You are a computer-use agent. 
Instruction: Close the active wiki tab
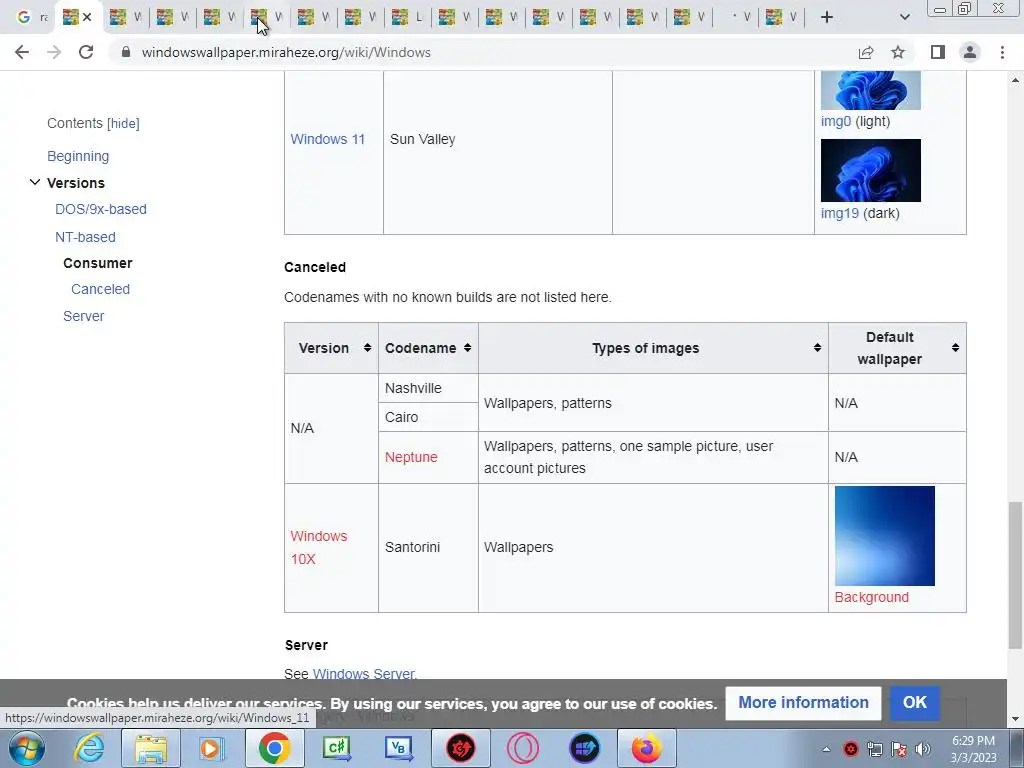(87, 17)
